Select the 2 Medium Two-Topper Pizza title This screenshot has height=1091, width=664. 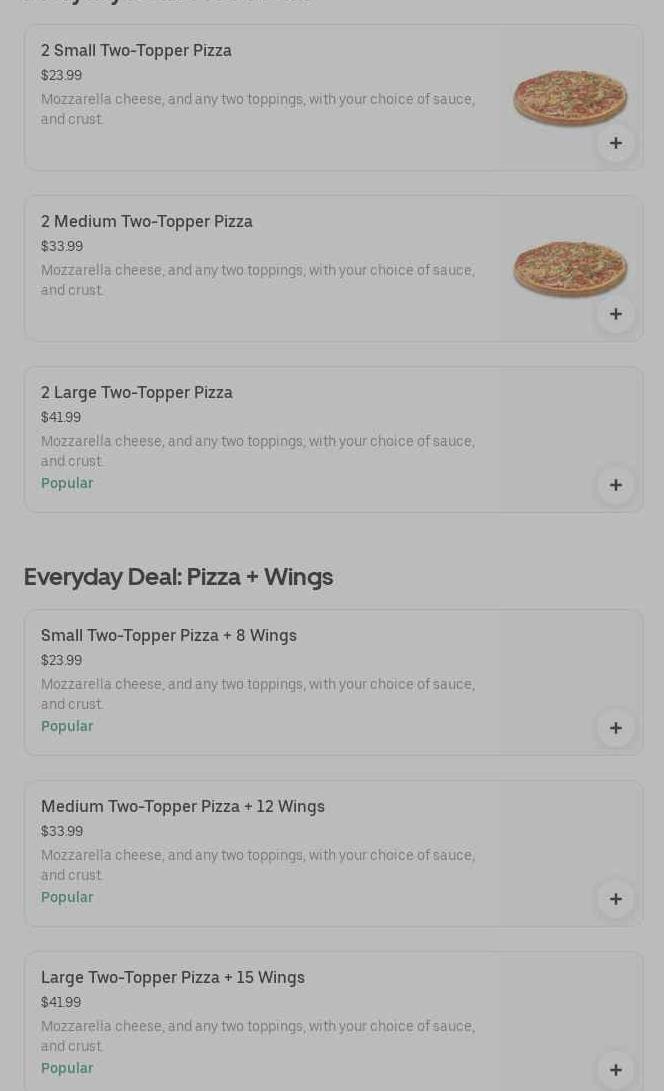[147, 221]
